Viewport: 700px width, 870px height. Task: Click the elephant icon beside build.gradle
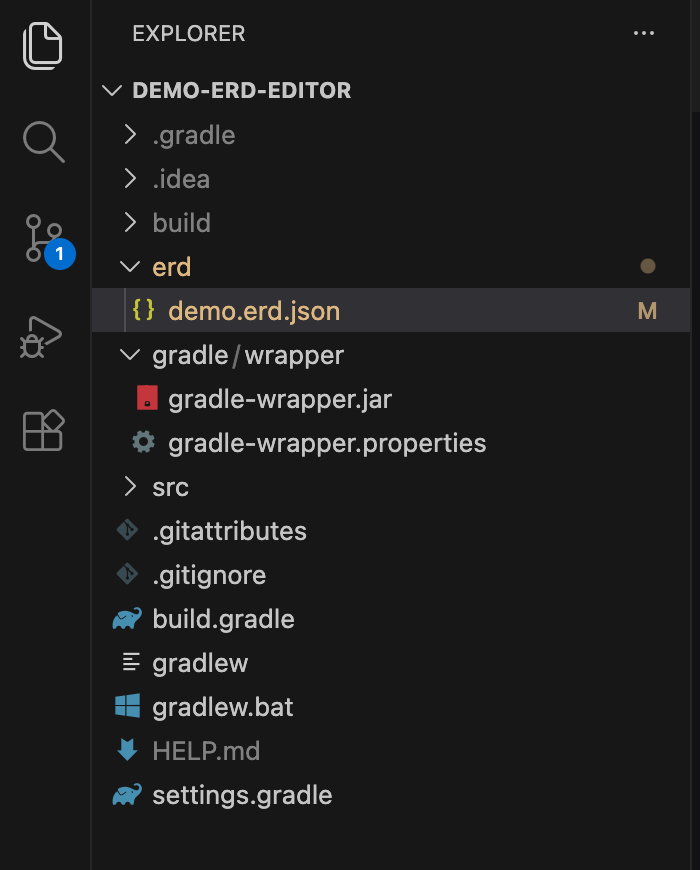(127, 619)
